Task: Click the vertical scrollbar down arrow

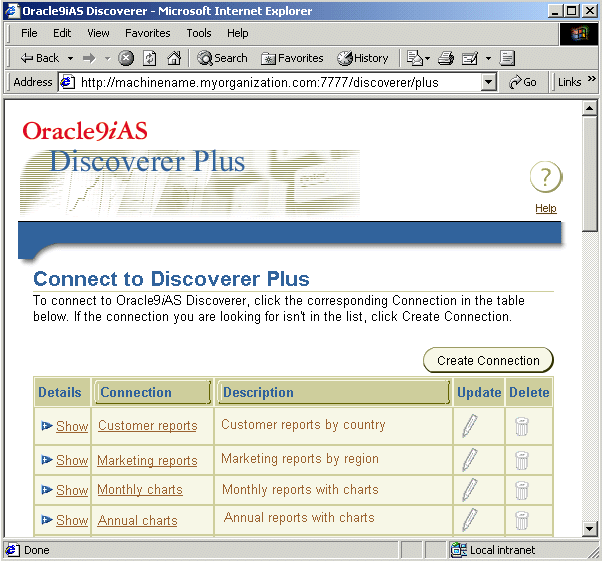Action: [x=589, y=528]
